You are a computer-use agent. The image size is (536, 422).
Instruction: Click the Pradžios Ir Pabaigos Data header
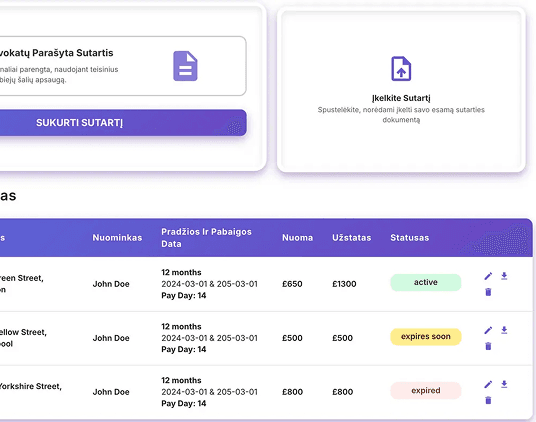pos(206,238)
